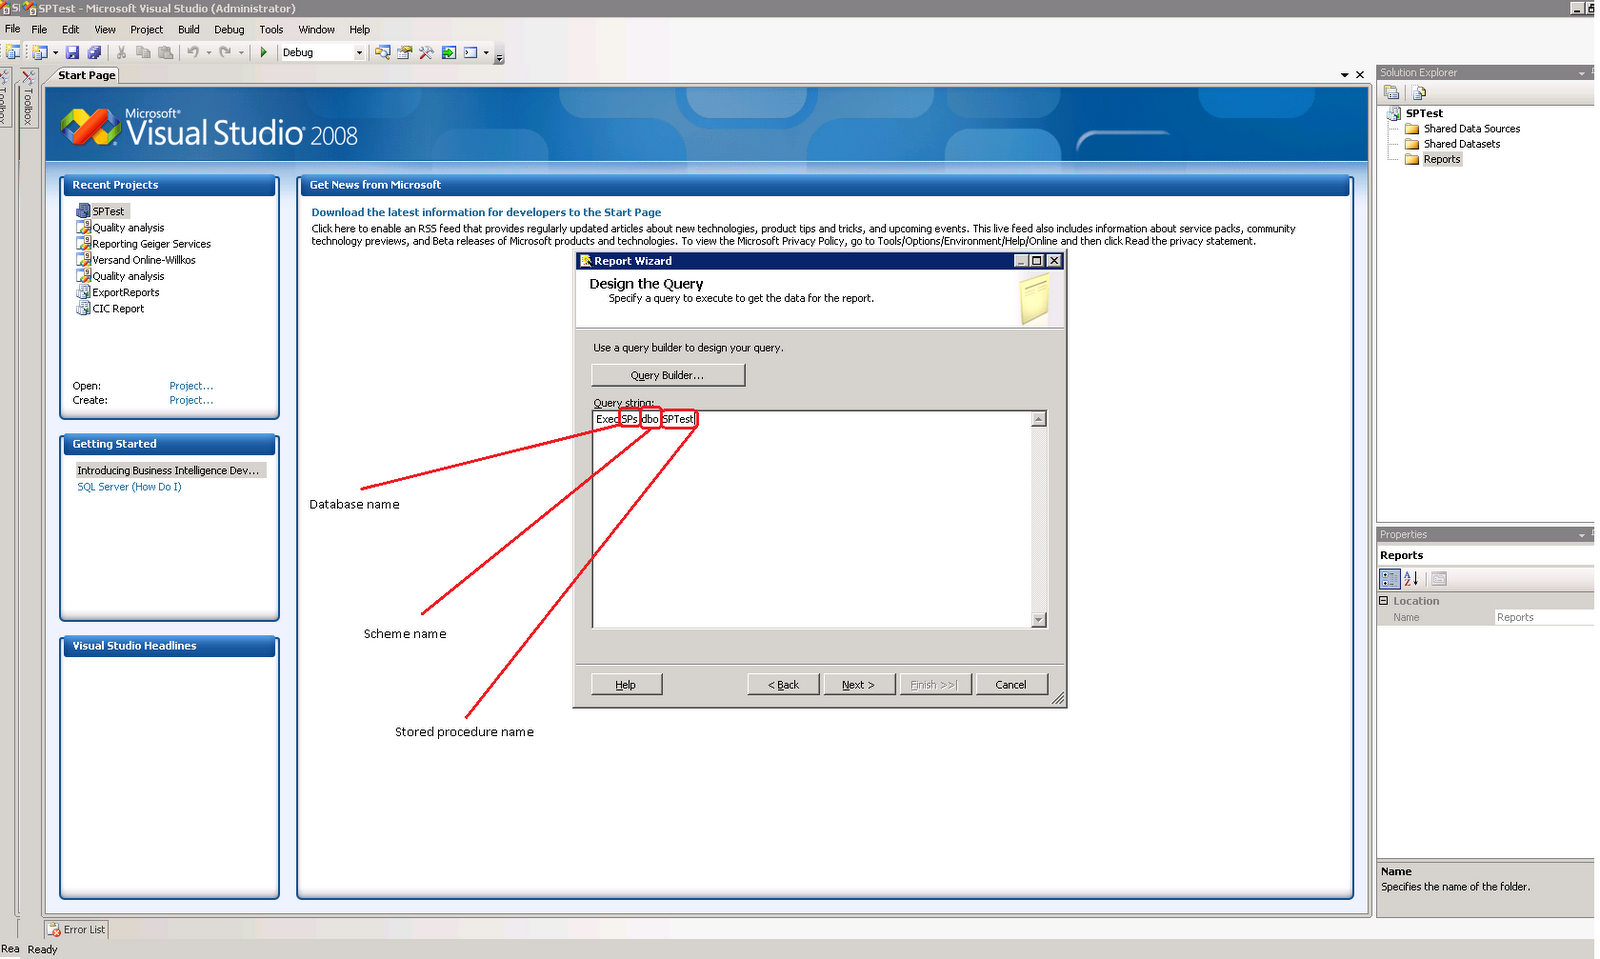
Task: Go Back in the Report Wizard
Action: (783, 685)
